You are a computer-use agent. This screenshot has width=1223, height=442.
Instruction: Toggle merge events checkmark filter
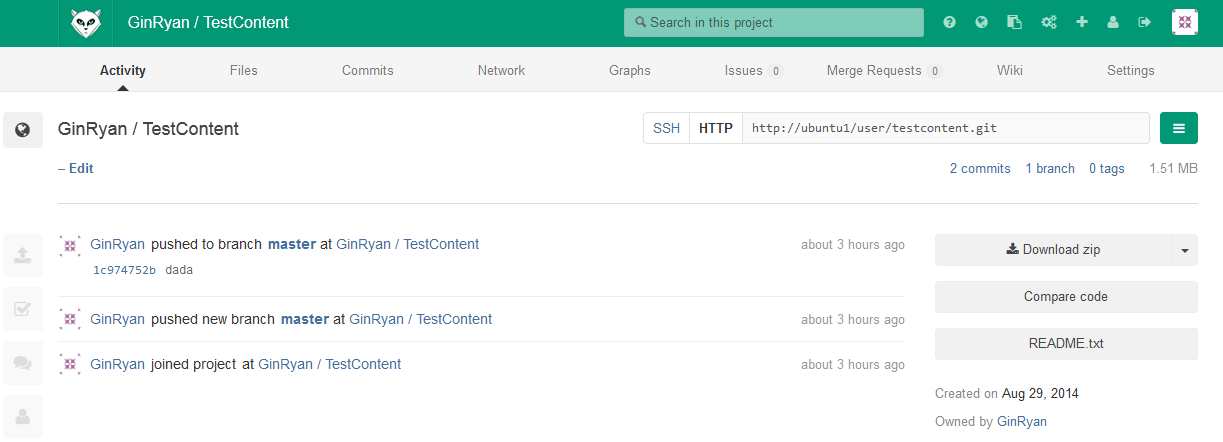click(x=22, y=309)
